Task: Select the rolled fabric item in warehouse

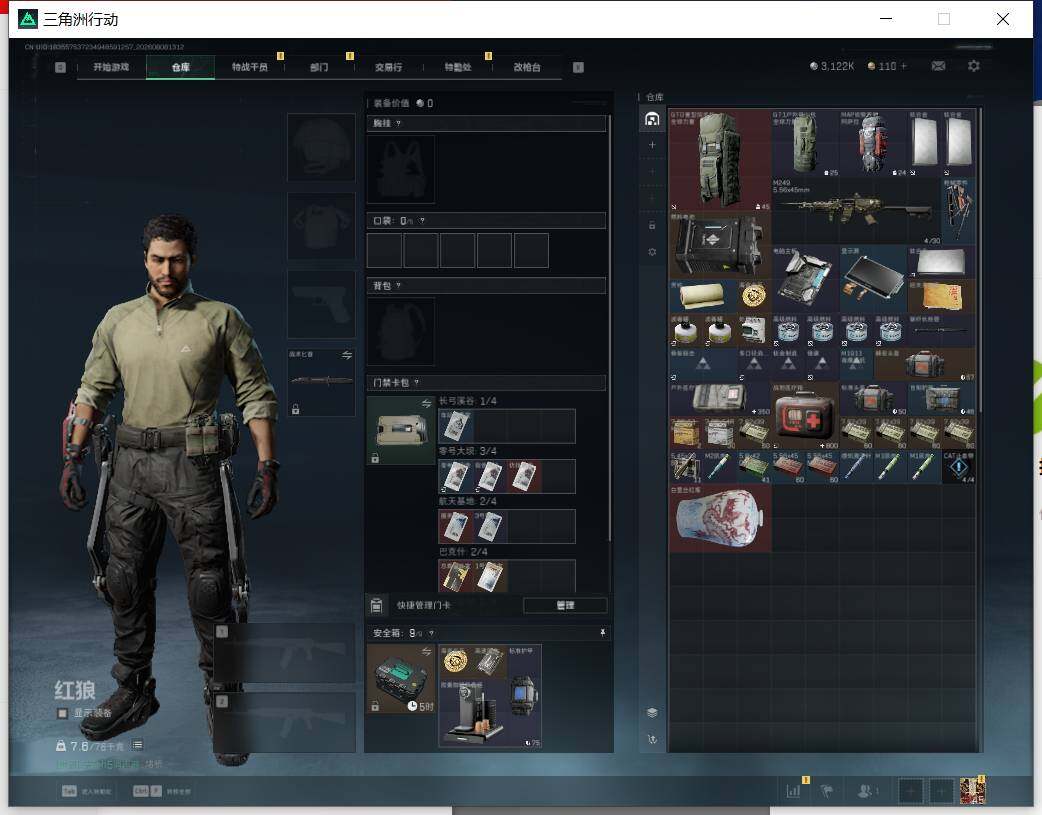Action: [x=703, y=296]
